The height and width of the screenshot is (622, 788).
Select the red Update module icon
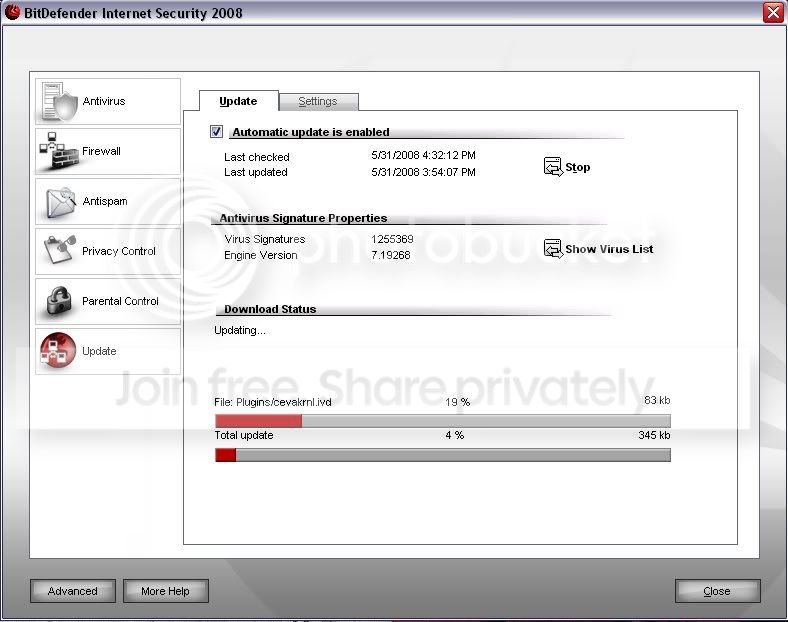(x=58, y=350)
